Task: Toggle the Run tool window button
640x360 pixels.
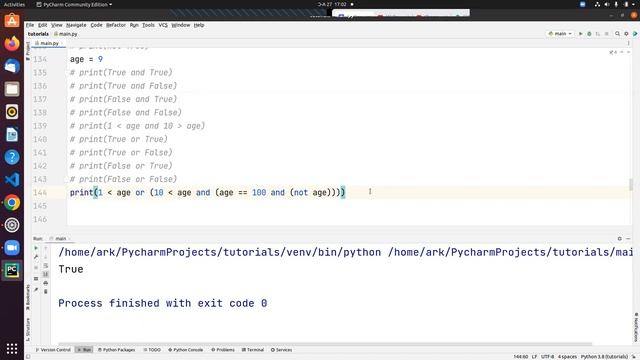Action: (x=84, y=350)
